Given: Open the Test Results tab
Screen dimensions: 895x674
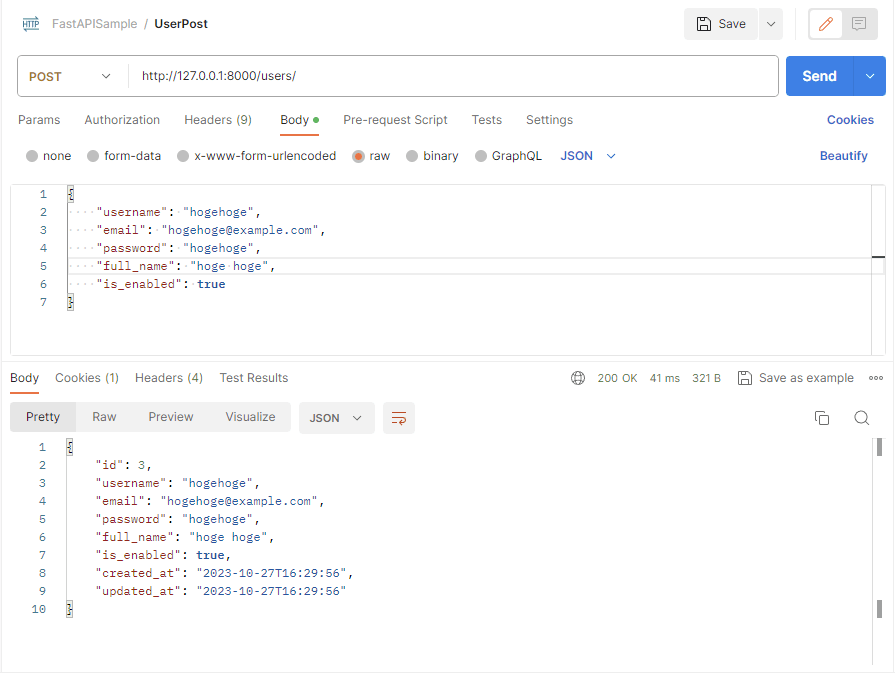Looking at the screenshot, I should pyautogui.click(x=254, y=378).
